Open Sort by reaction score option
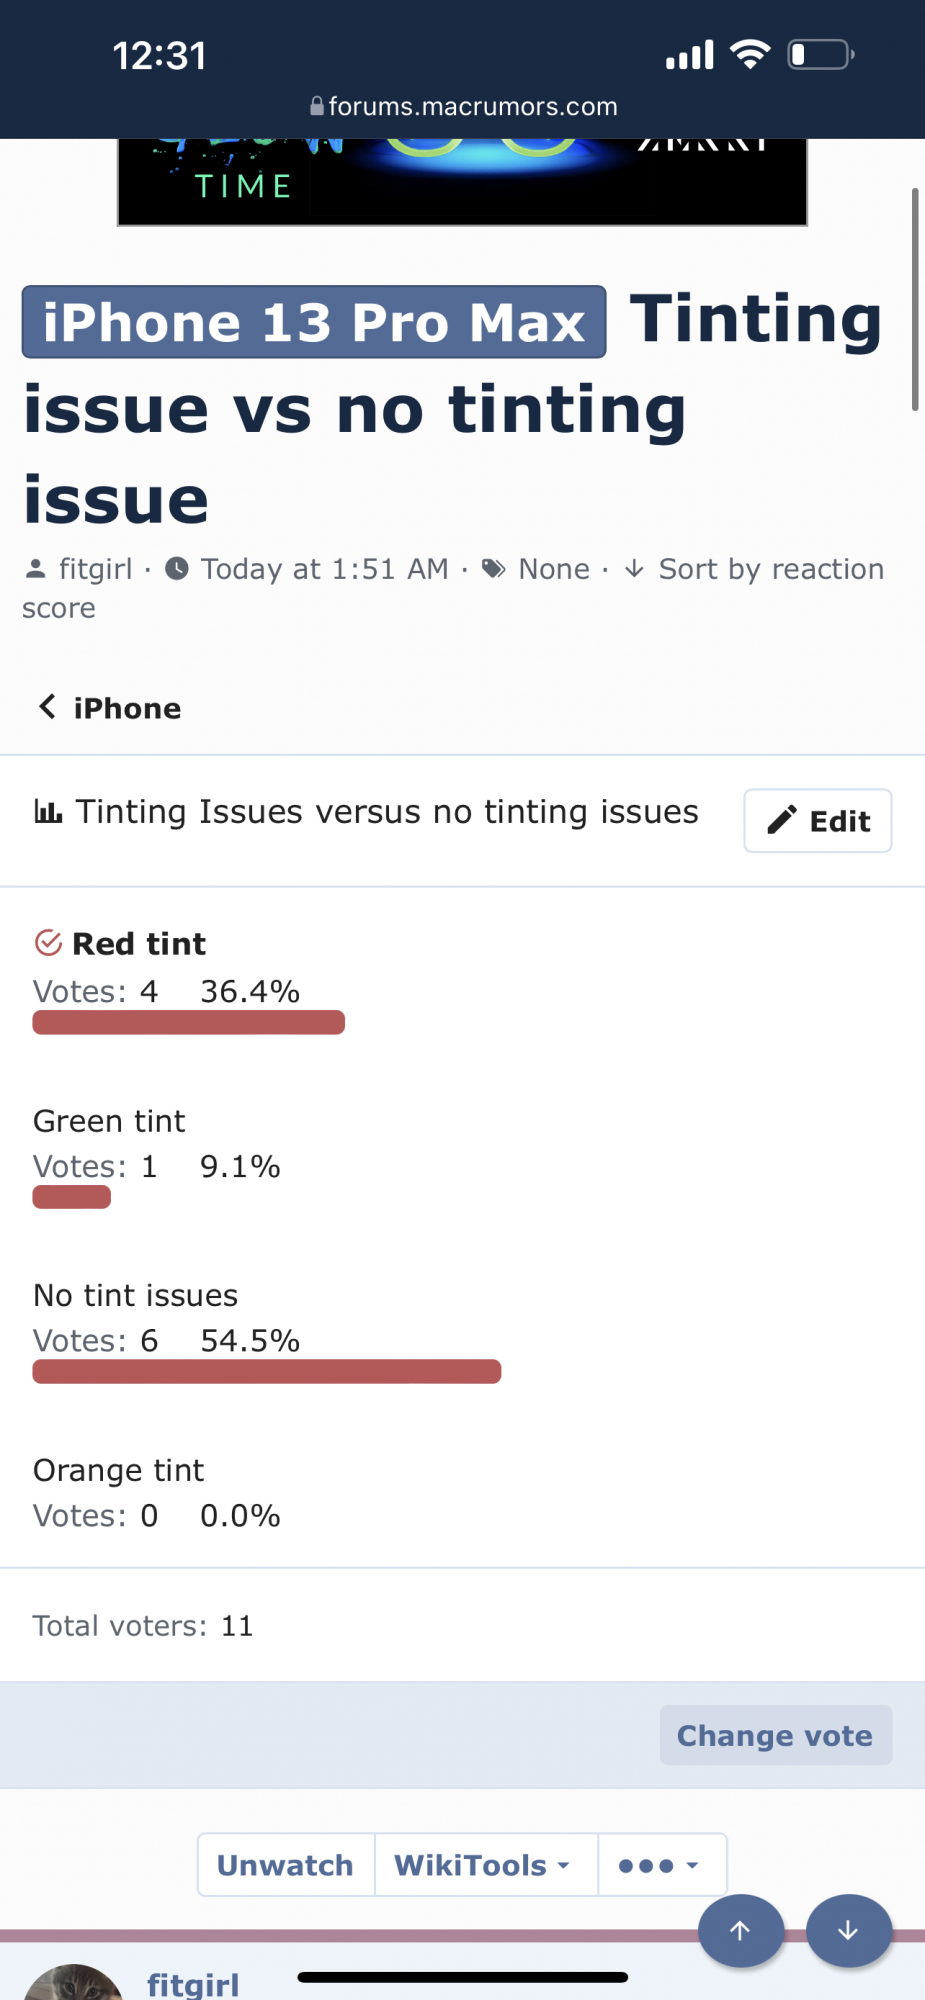 [770, 569]
